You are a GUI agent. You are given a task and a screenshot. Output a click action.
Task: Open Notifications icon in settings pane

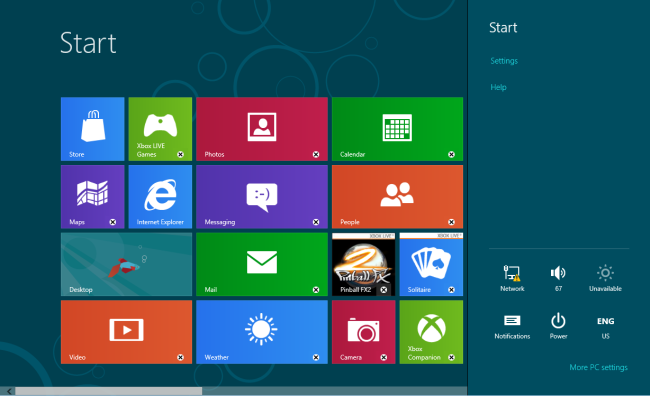[512, 326]
